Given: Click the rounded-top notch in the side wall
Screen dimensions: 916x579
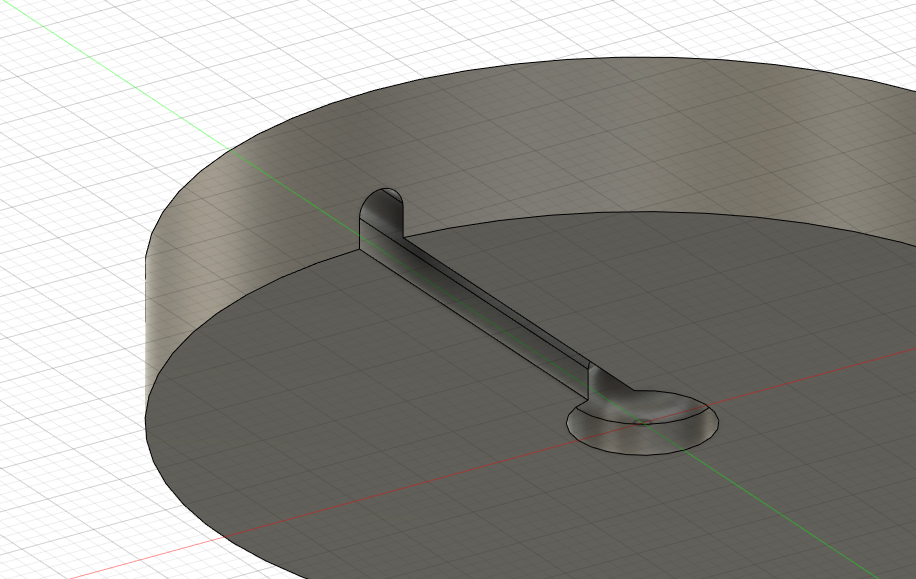Looking at the screenshot, I should coord(381,214).
